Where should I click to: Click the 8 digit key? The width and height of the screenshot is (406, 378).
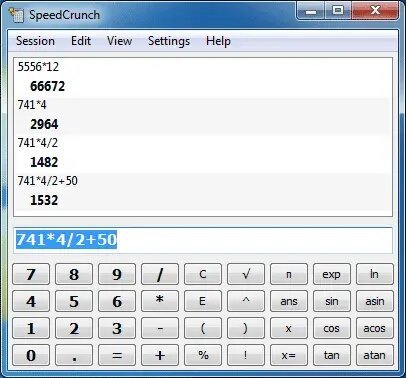coord(74,274)
